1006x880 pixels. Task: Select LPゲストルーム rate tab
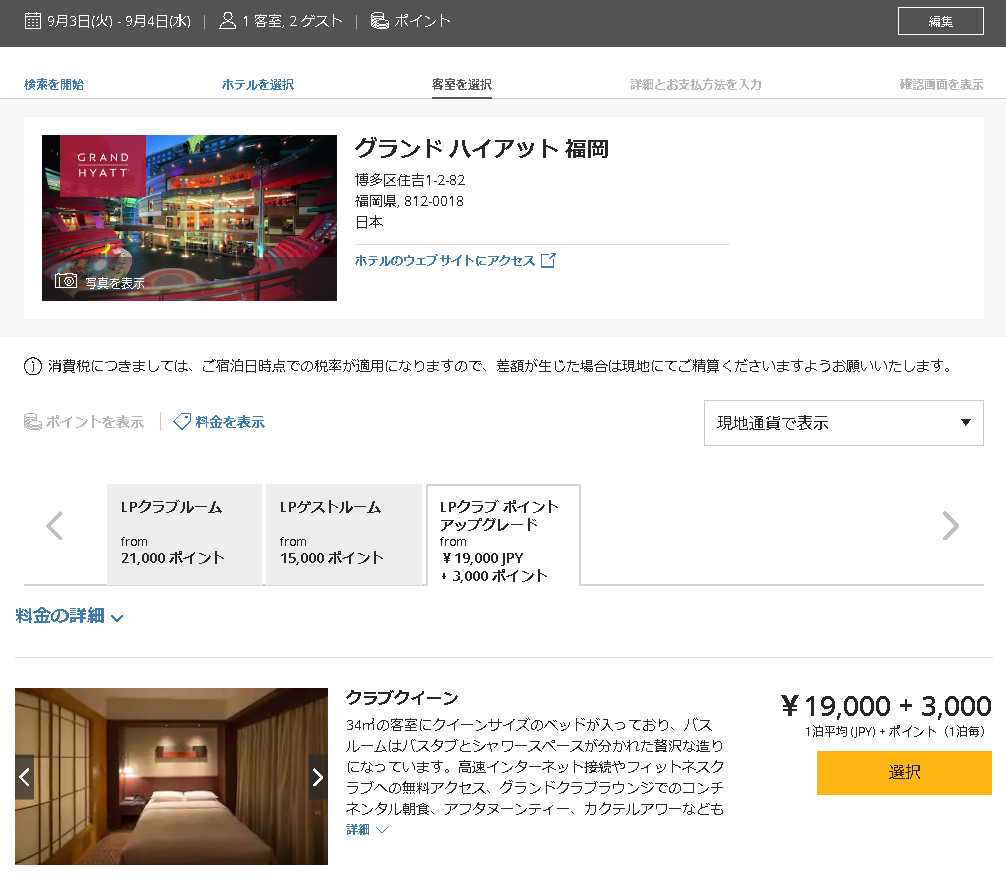pos(343,534)
